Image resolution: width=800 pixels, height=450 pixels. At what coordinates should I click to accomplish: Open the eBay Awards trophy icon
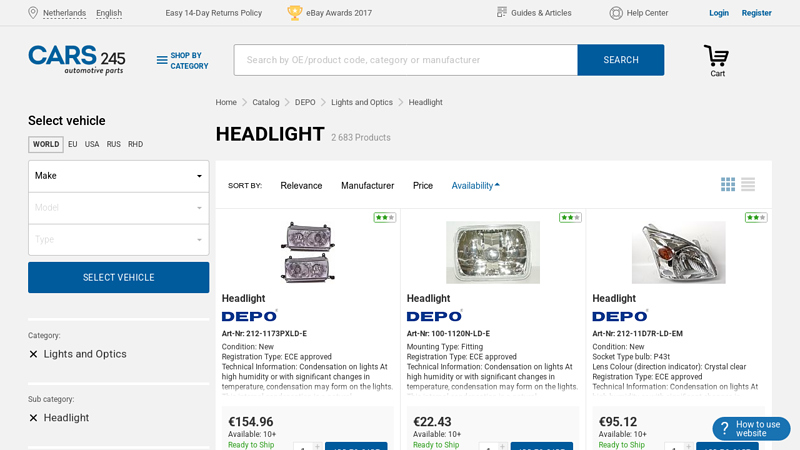click(x=294, y=13)
